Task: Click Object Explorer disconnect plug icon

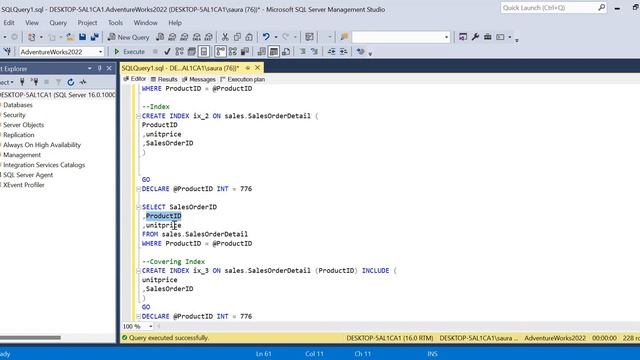Action: [35, 82]
